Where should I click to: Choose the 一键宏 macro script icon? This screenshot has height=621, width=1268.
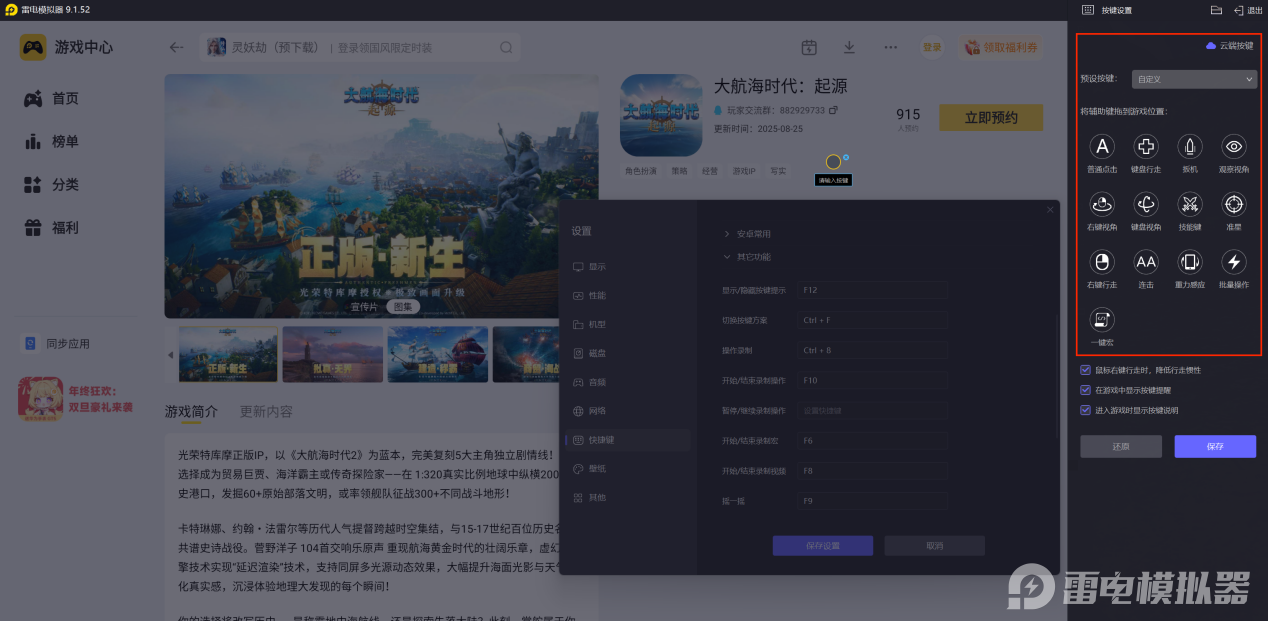[1101, 320]
